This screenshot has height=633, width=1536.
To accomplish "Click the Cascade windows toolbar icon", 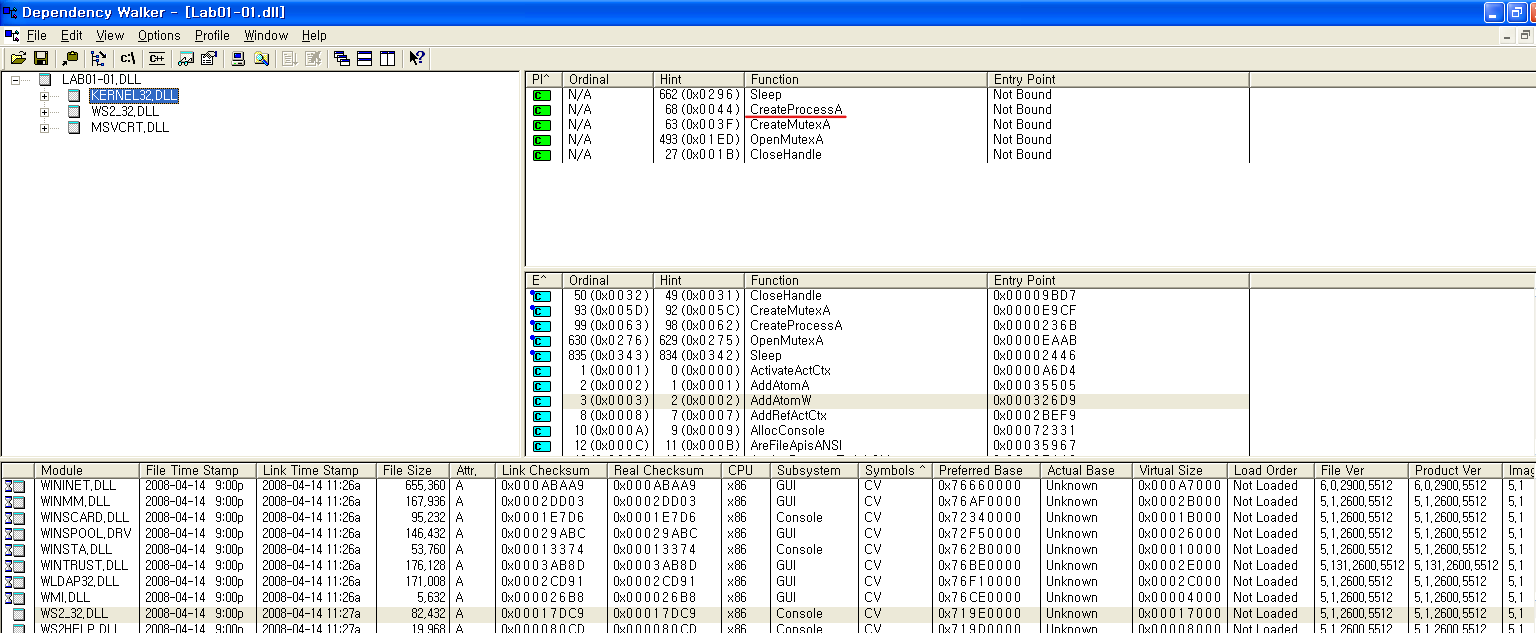I will point(341,58).
